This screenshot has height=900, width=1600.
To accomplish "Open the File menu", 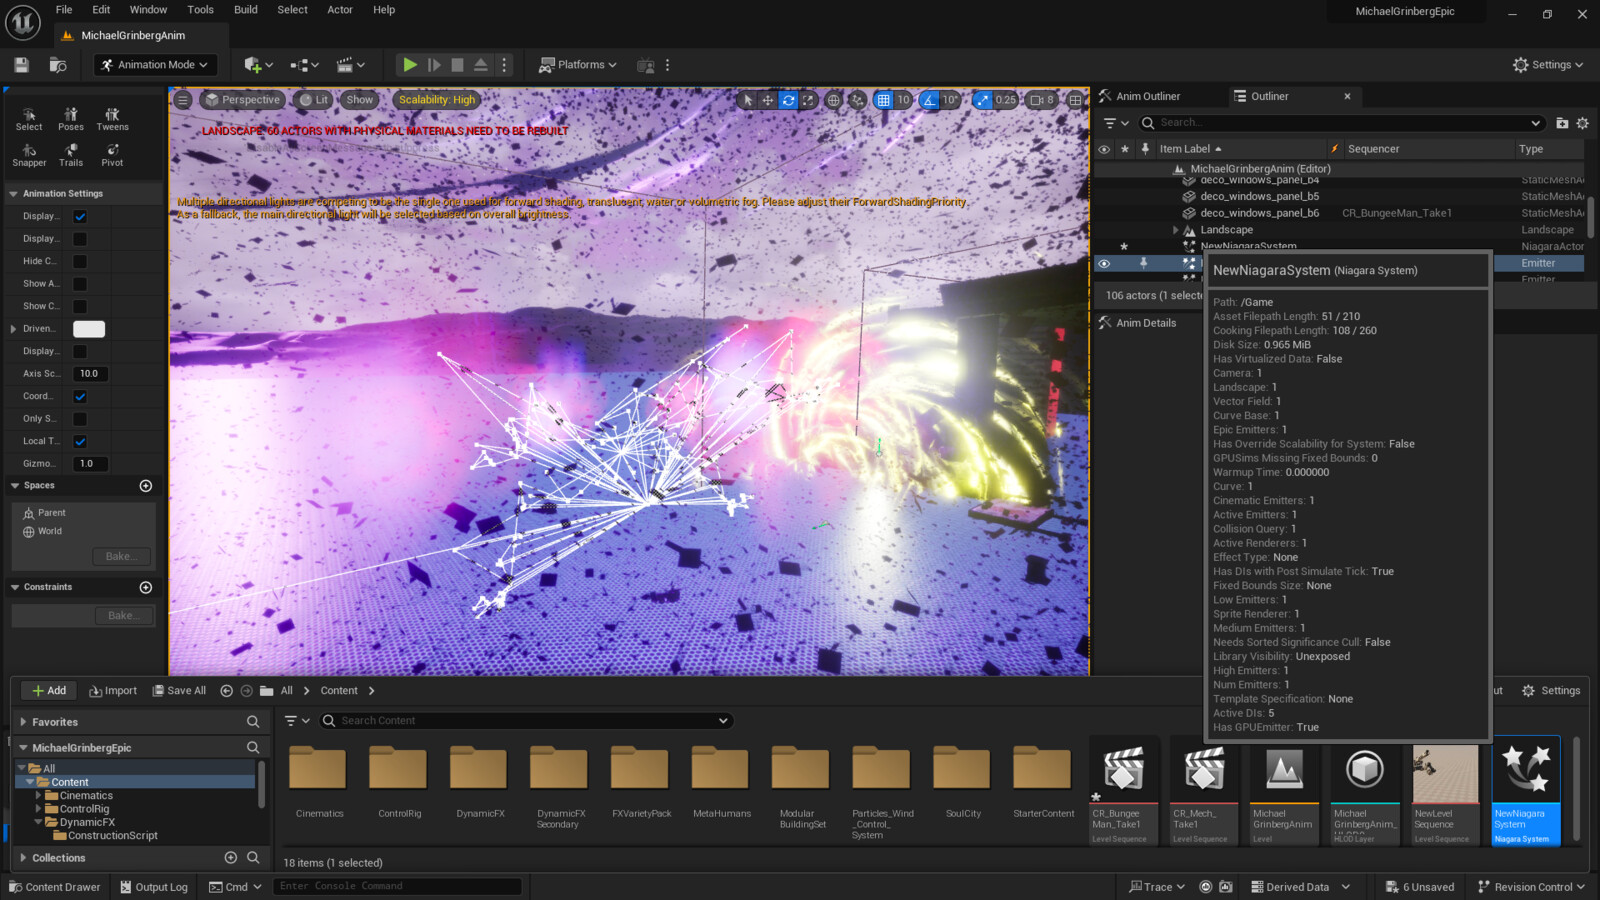I will (x=64, y=10).
